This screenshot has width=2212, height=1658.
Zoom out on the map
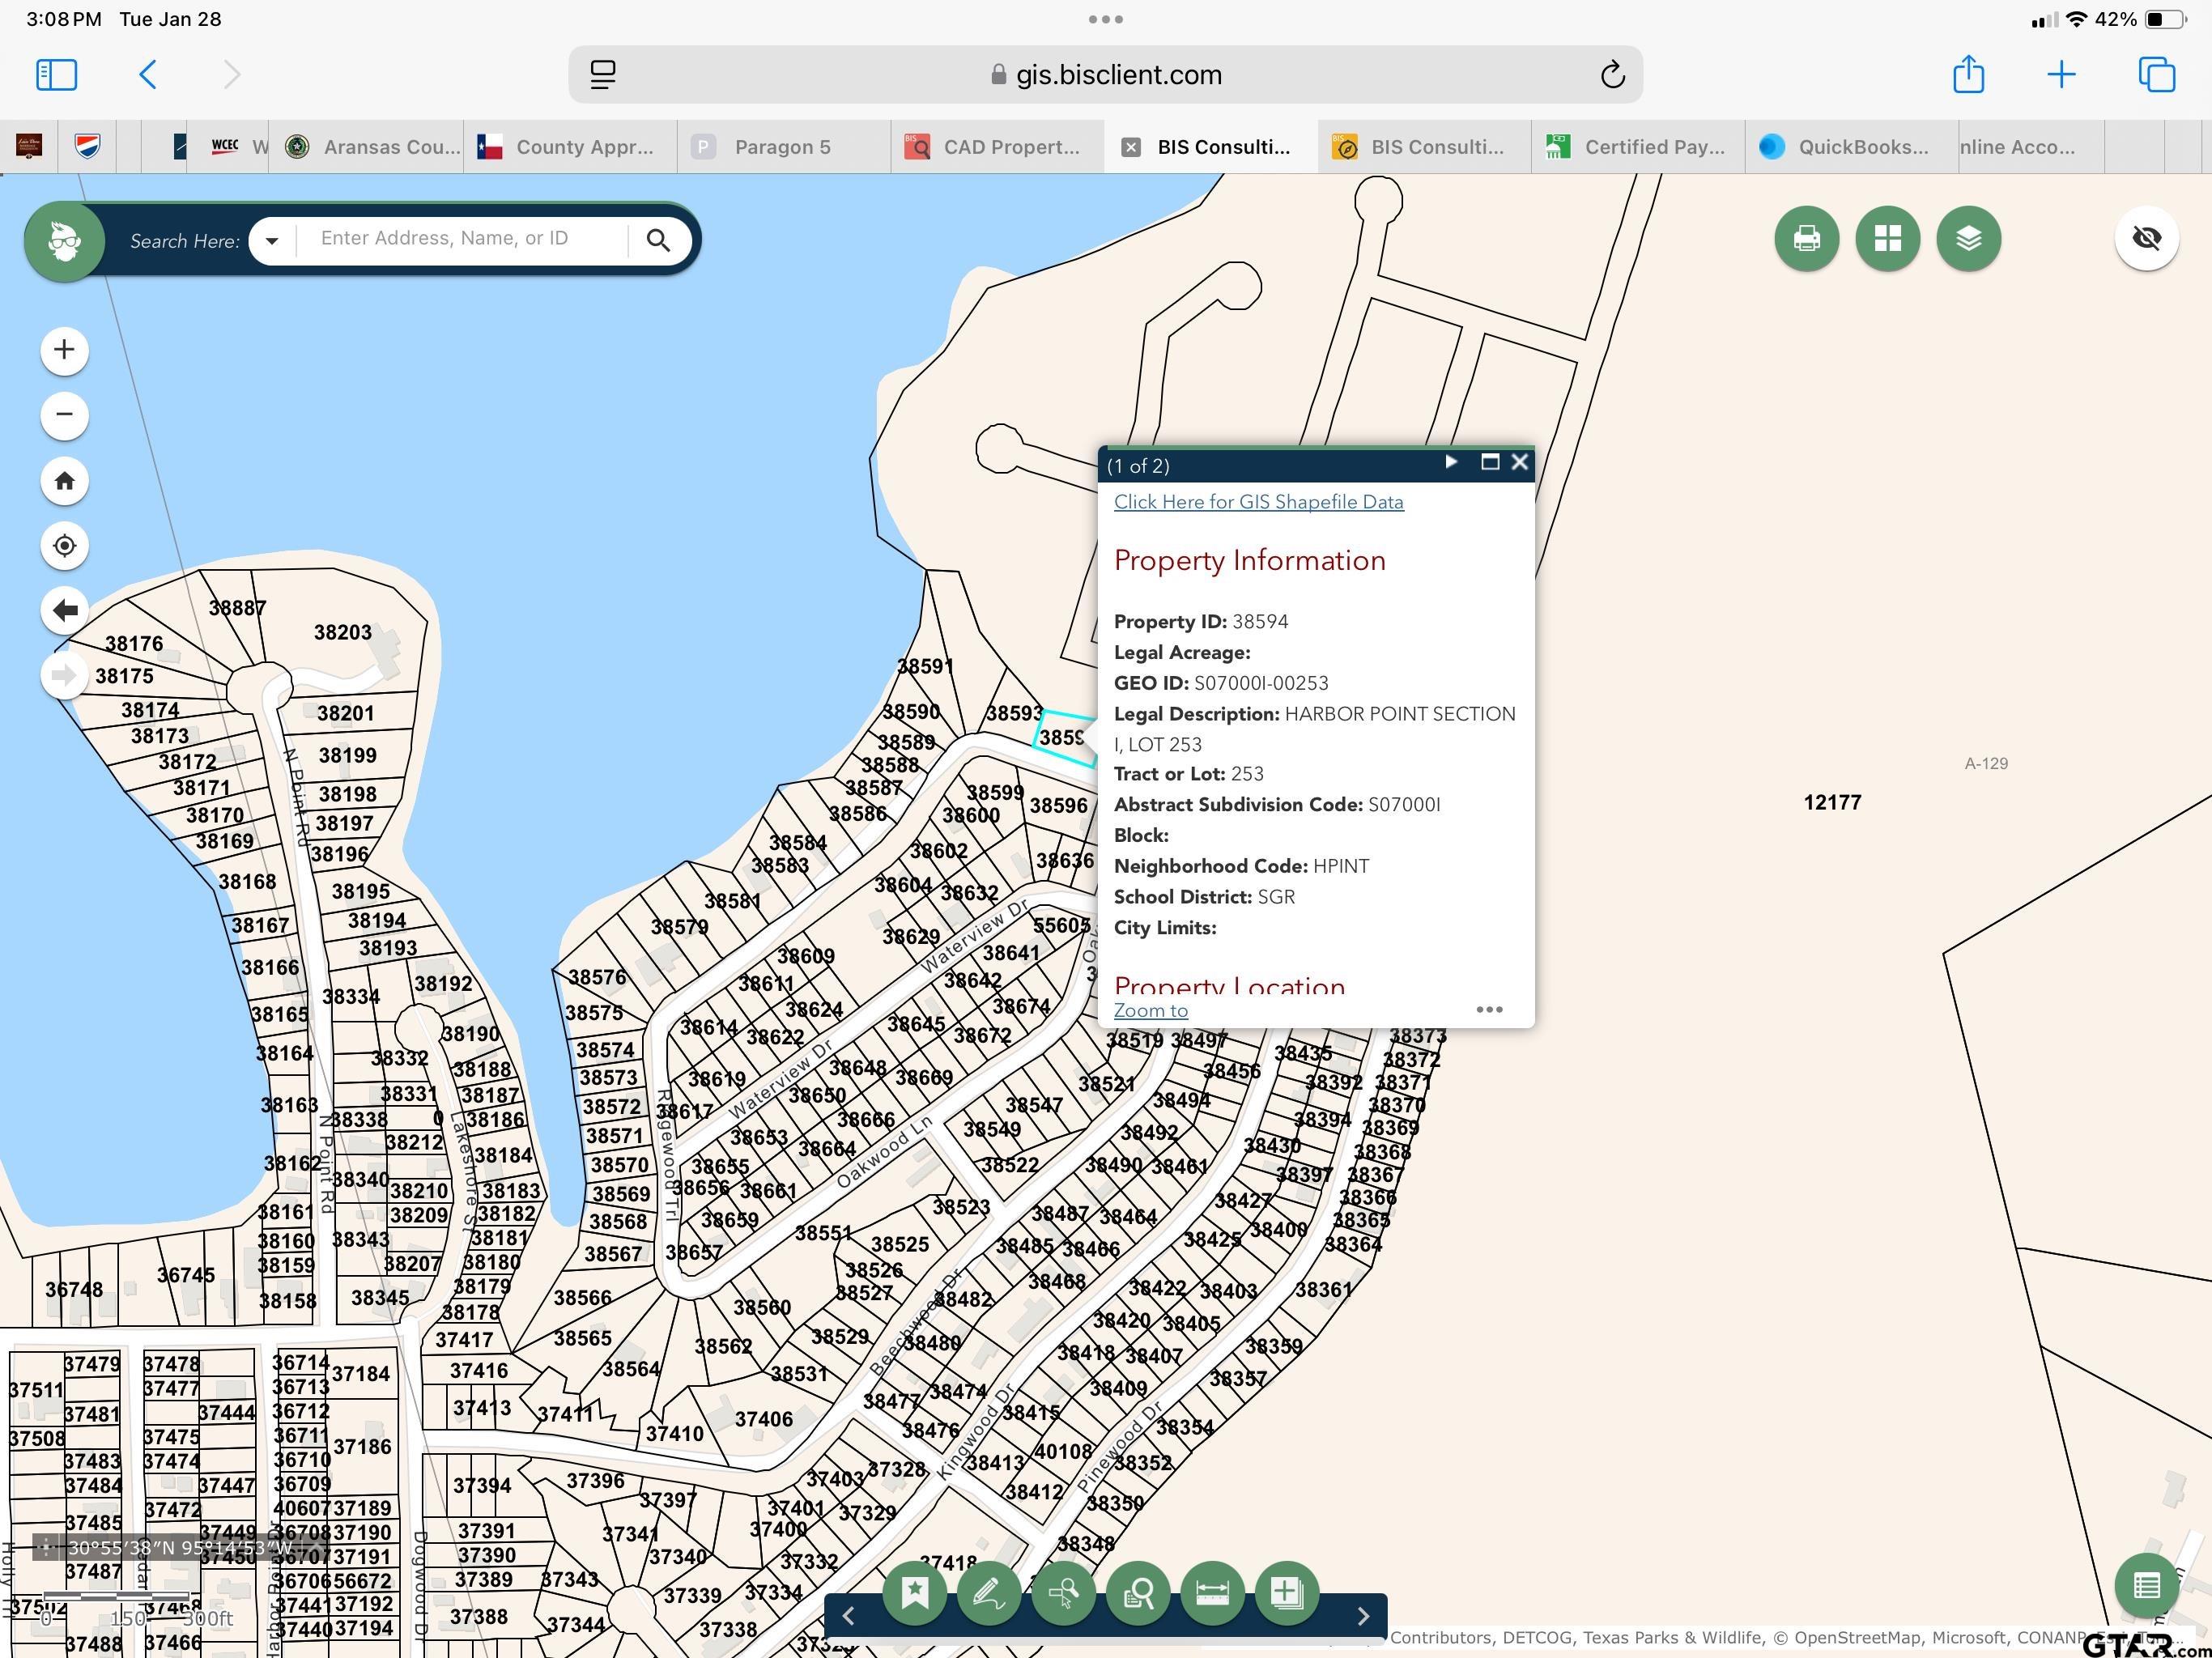pos(64,415)
